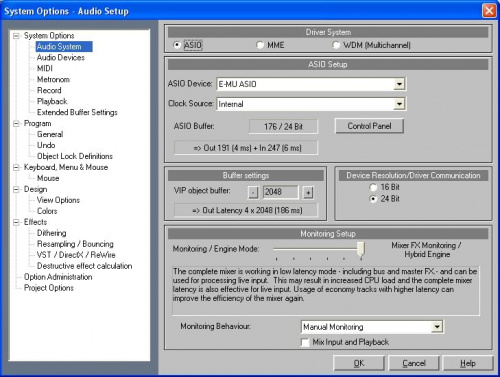The width and height of the screenshot is (500, 377).
Task: Click the Monitoring / Engine Mode slider handle
Action: coord(361,250)
